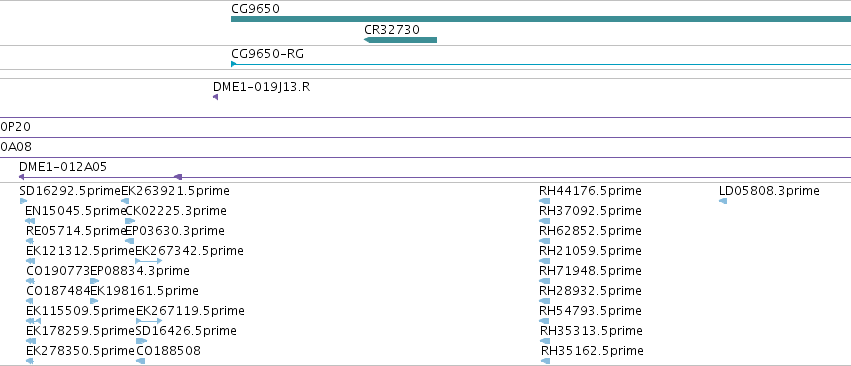Click the 0P20 BAC track line
Image resolution: width=851 pixels, height=366 pixels.
[426, 137]
